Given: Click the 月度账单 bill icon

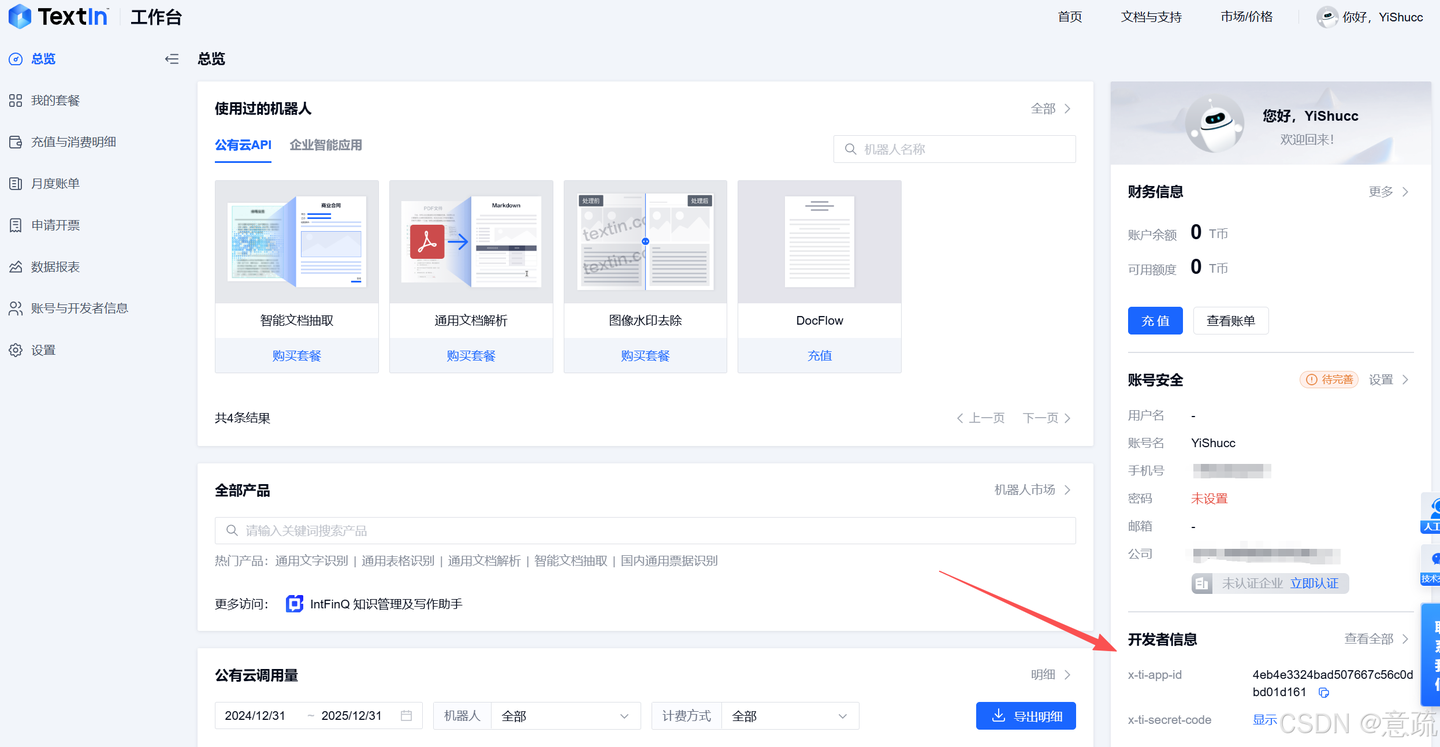Looking at the screenshot, I should 15,184.
